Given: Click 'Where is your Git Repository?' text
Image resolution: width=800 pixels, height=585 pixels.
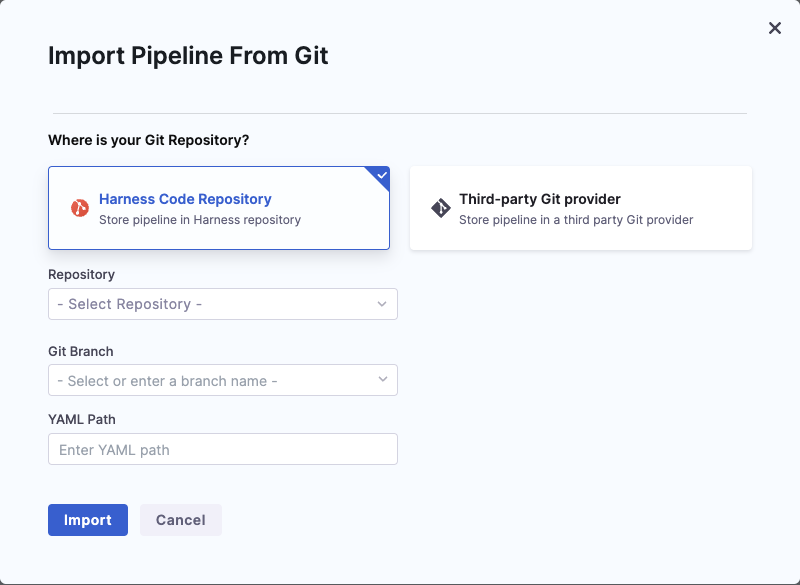Looking at the screenshot, I should [x=148, y=140].
